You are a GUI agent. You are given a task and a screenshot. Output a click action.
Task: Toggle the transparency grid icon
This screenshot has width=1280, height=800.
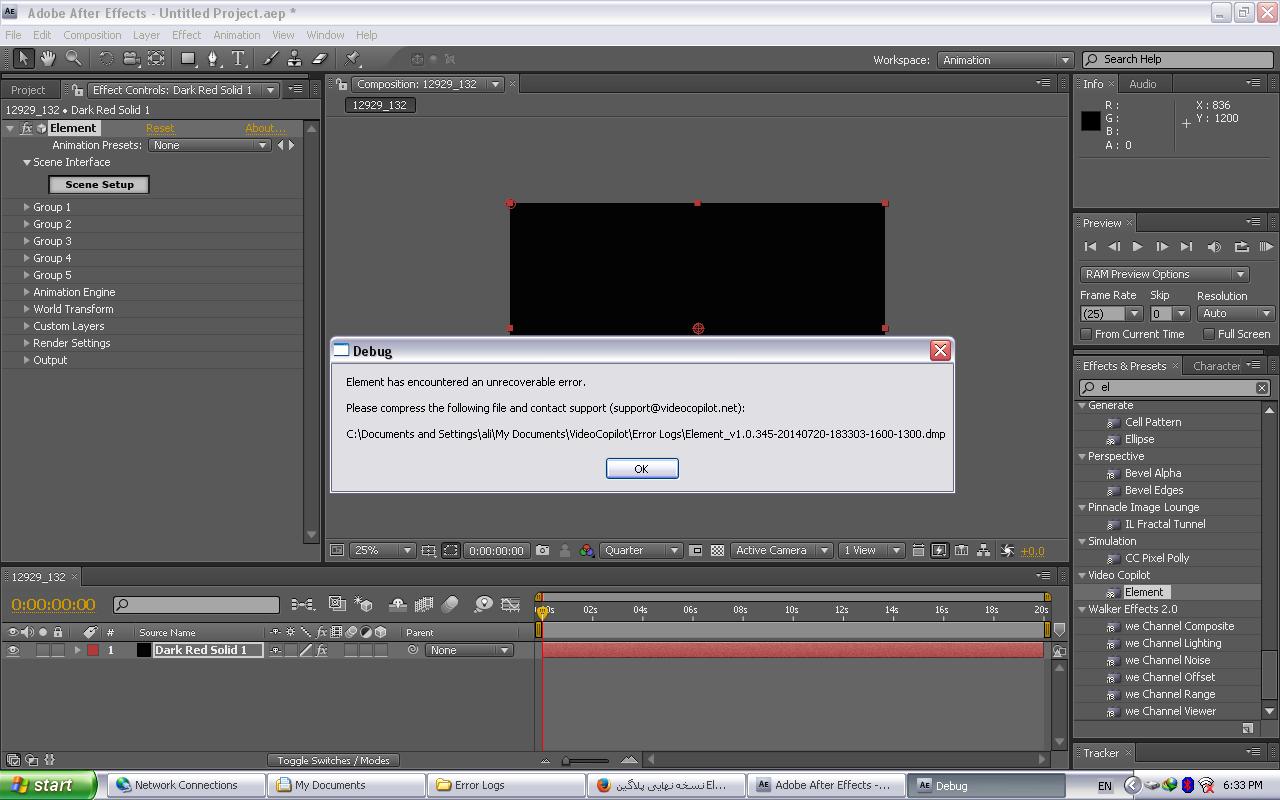717,550
